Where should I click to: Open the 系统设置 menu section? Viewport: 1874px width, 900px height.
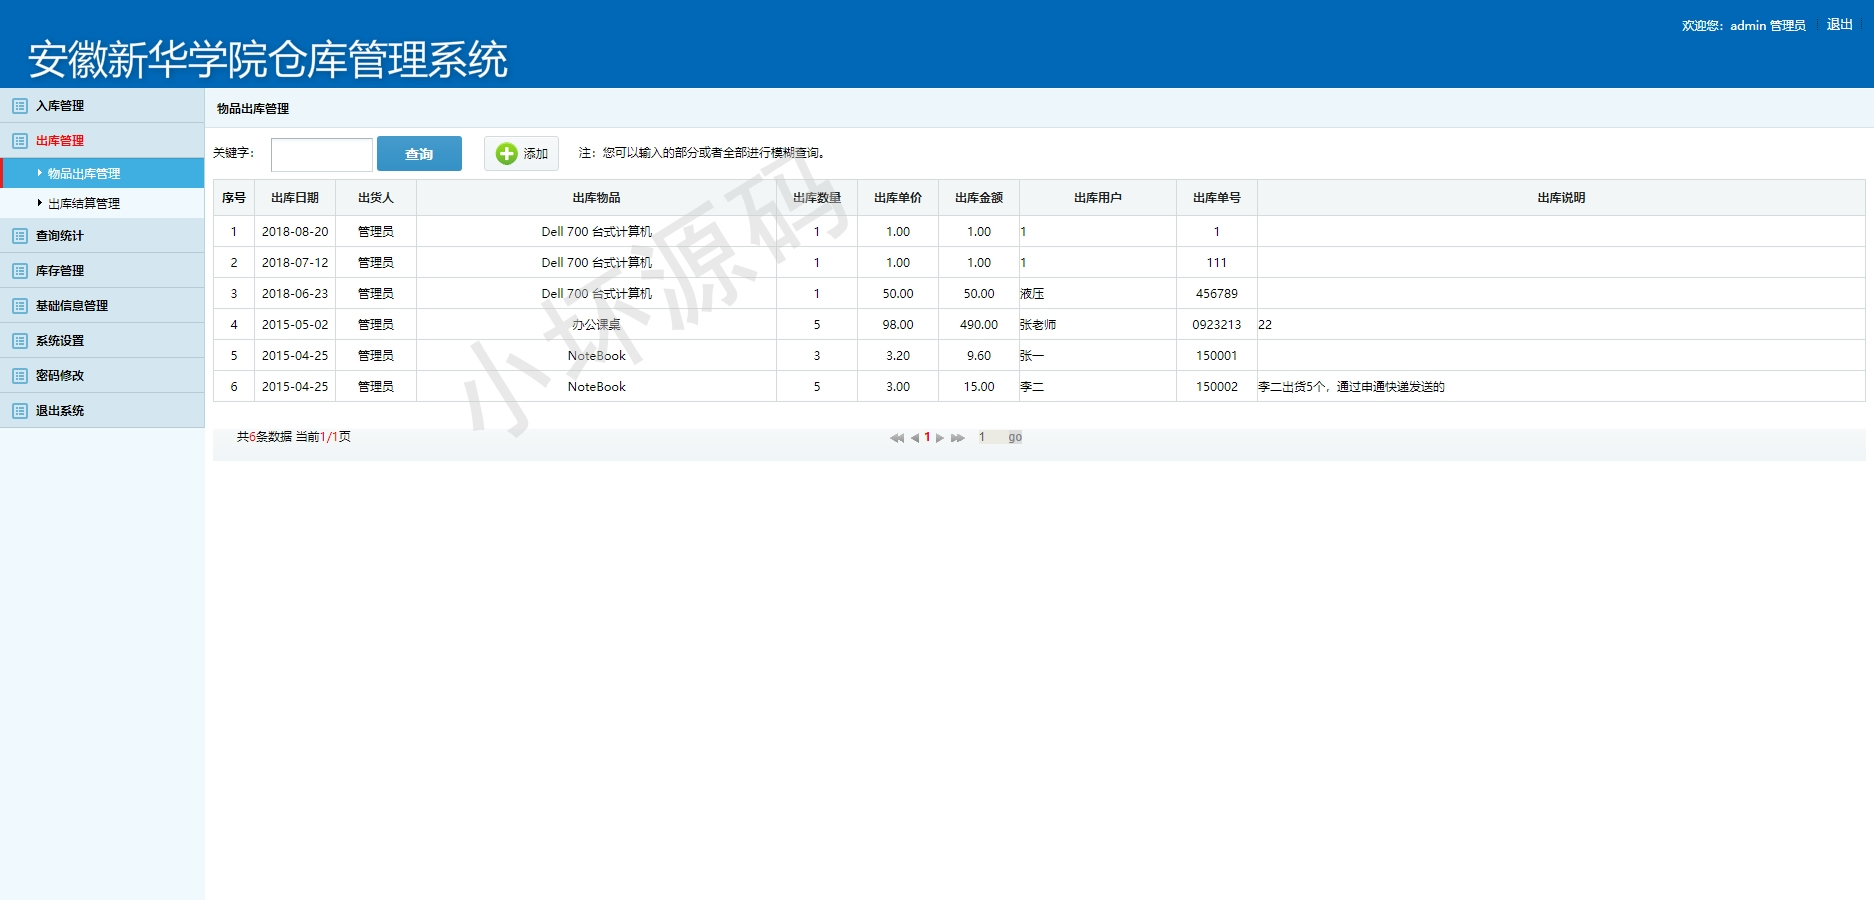click(102, 341)
